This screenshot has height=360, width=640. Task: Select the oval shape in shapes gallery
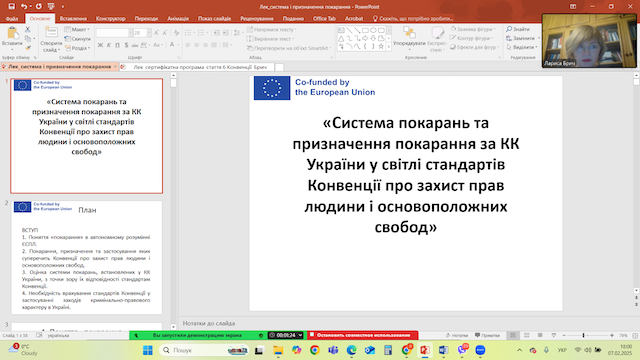(x=373, y=30)
